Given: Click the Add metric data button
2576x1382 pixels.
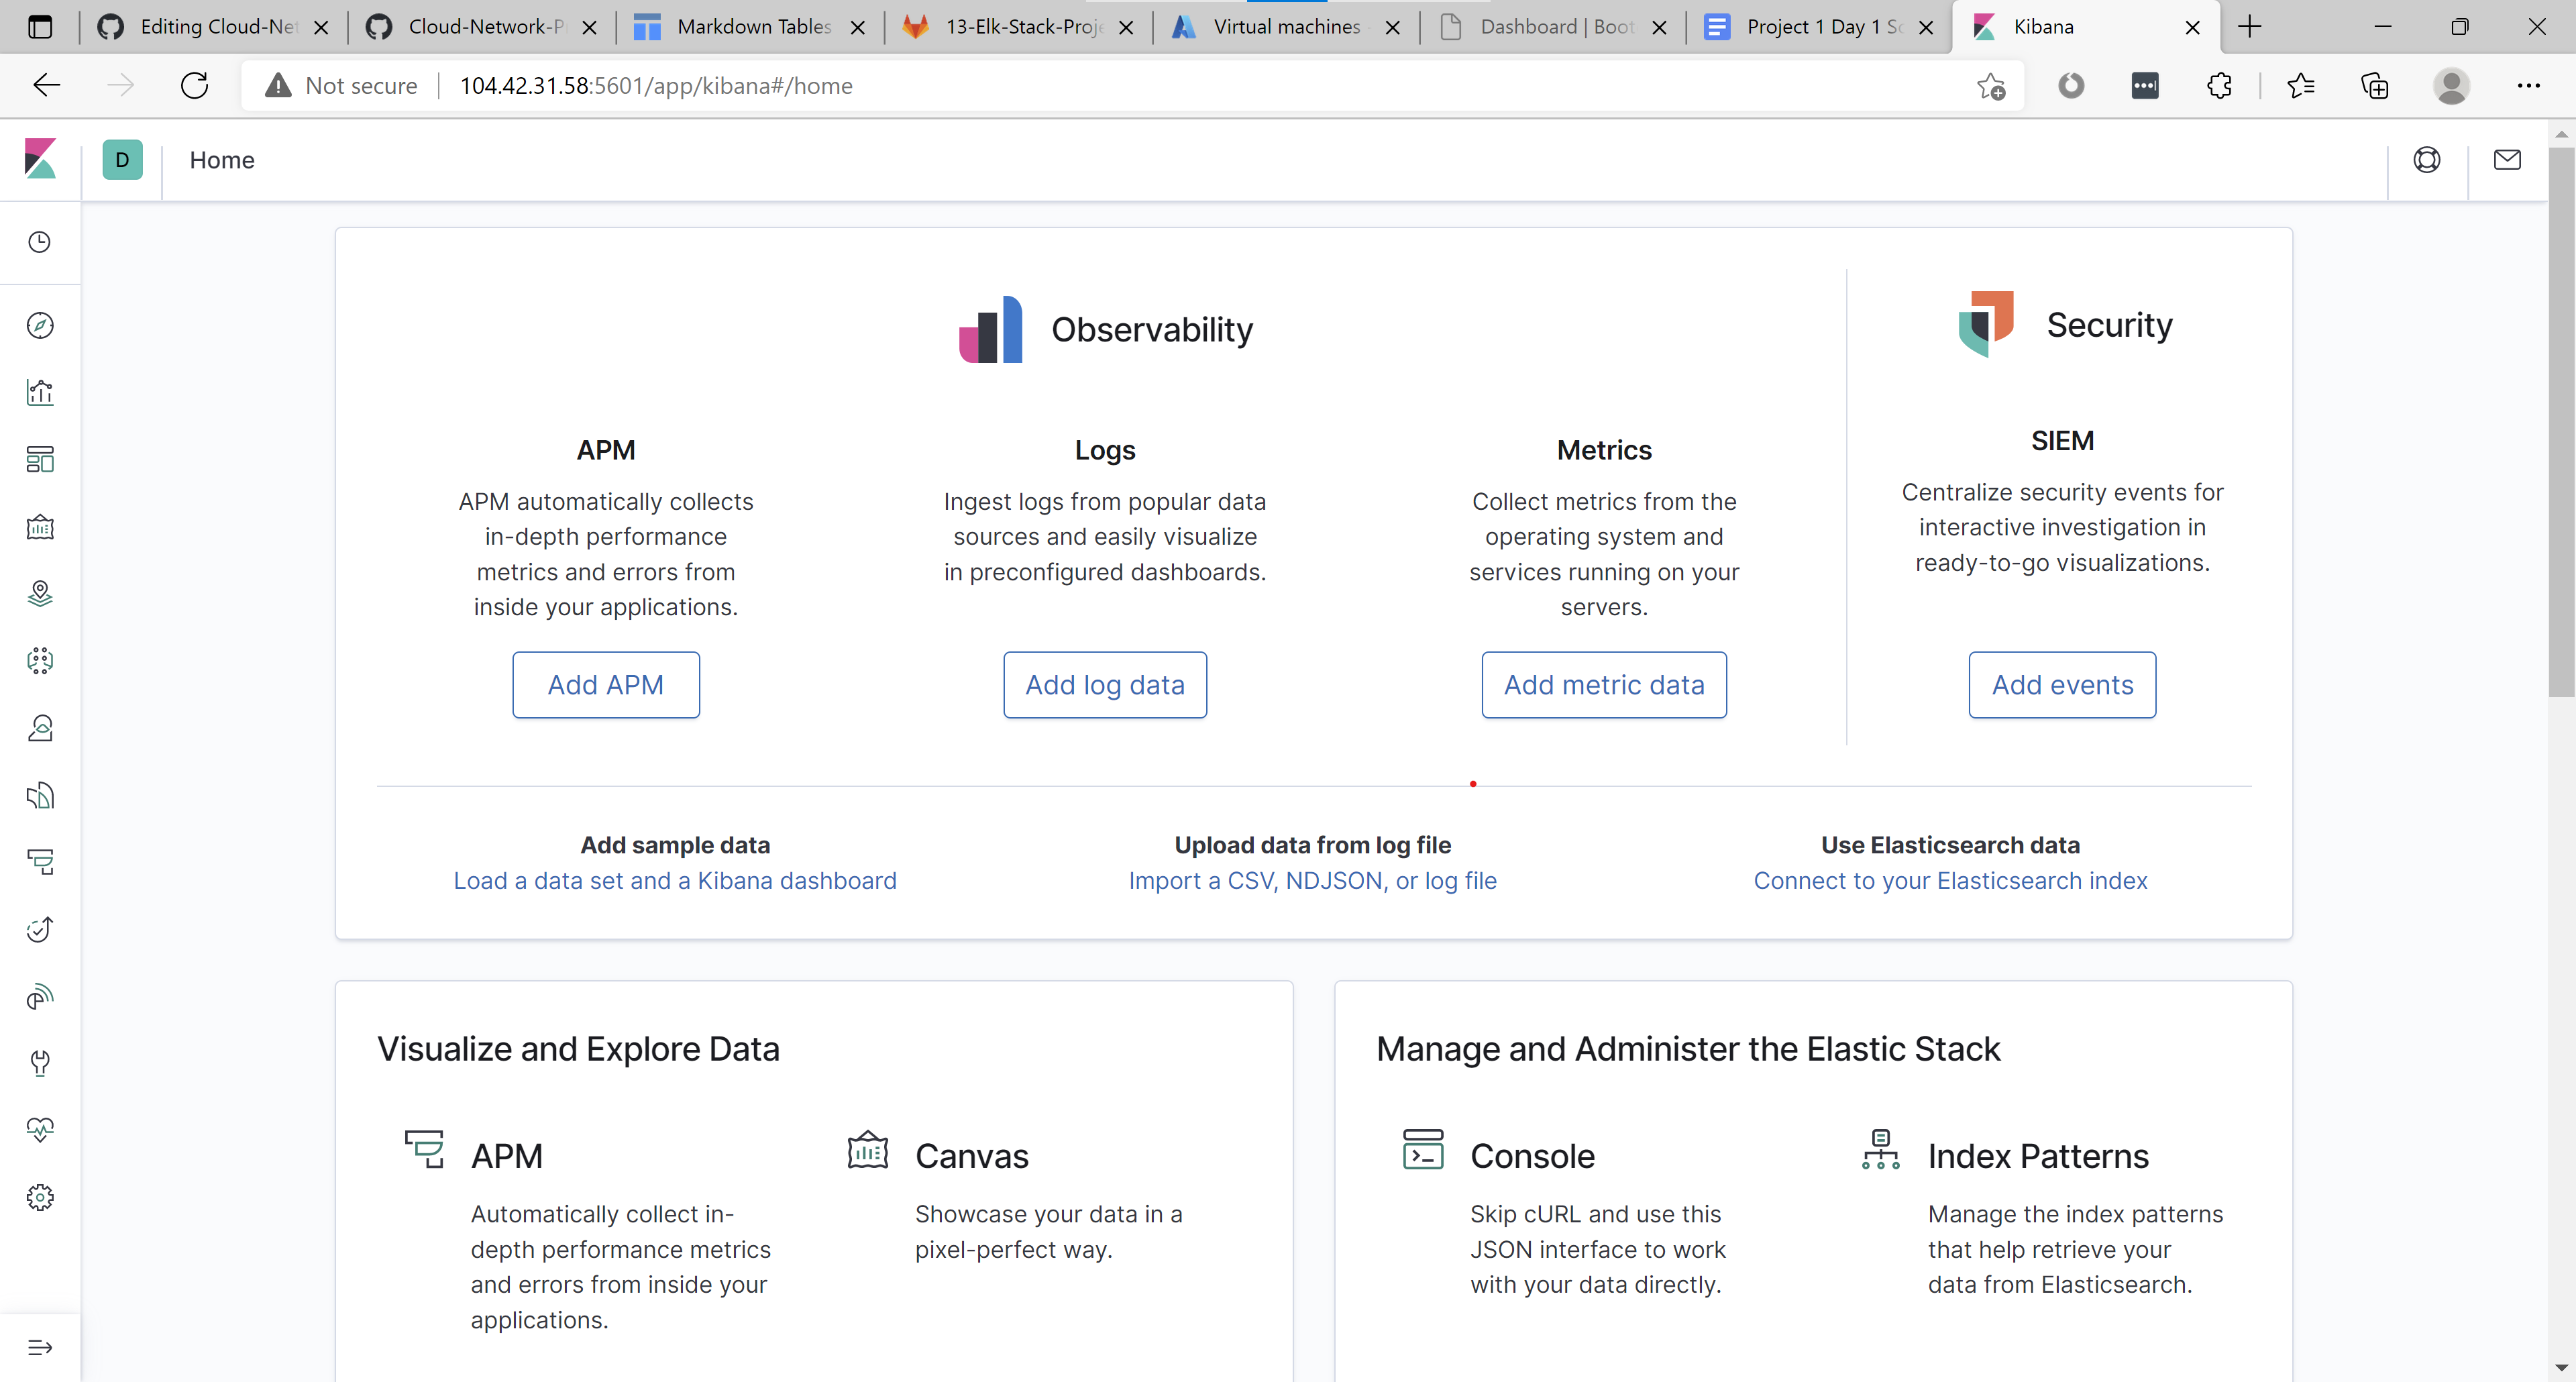Looking at the screenshot, I should [1604, 685].
